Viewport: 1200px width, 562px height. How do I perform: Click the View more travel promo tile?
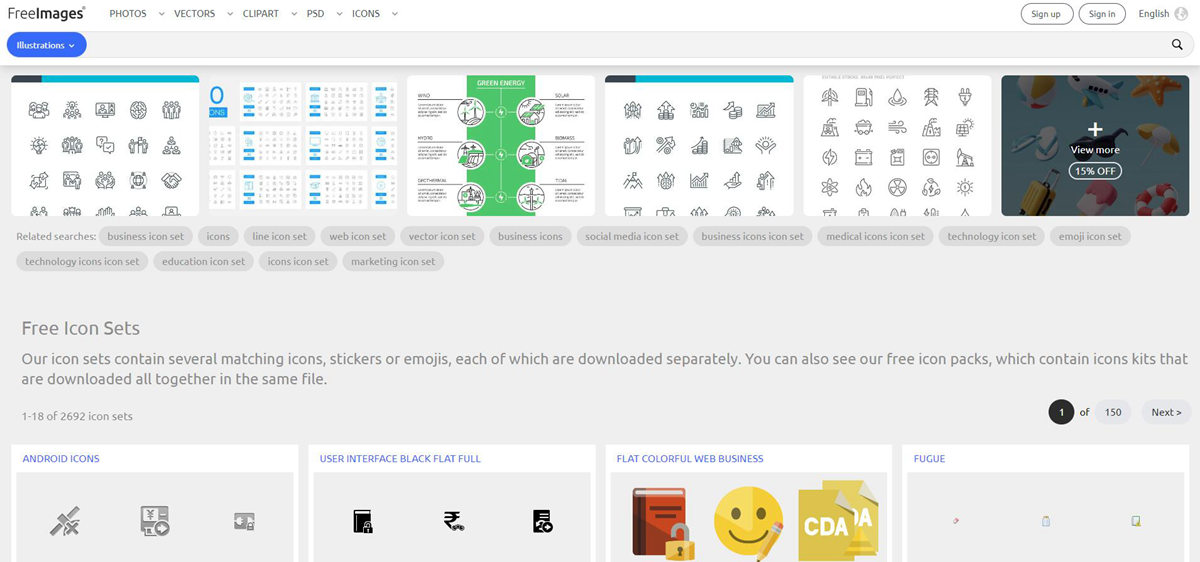1095,146
